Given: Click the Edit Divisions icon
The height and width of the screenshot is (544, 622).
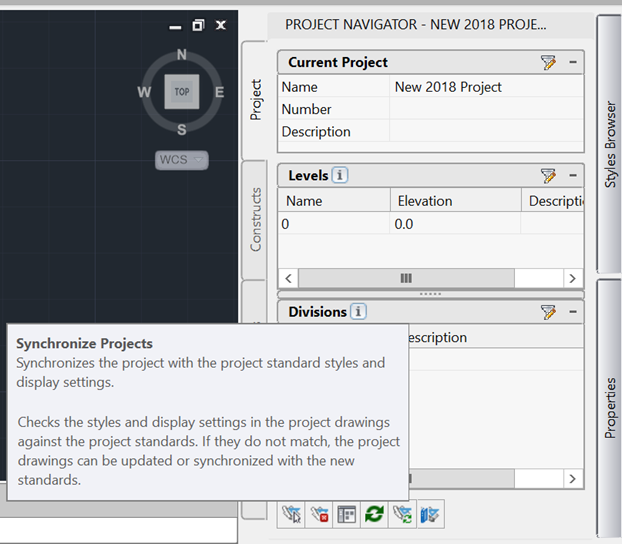Looking at the screenshot, I should 548,312.
